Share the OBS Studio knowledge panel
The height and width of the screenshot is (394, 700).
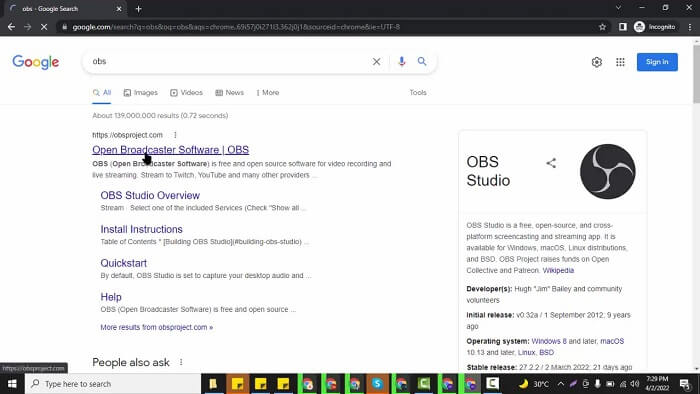[x=551, y=163]
